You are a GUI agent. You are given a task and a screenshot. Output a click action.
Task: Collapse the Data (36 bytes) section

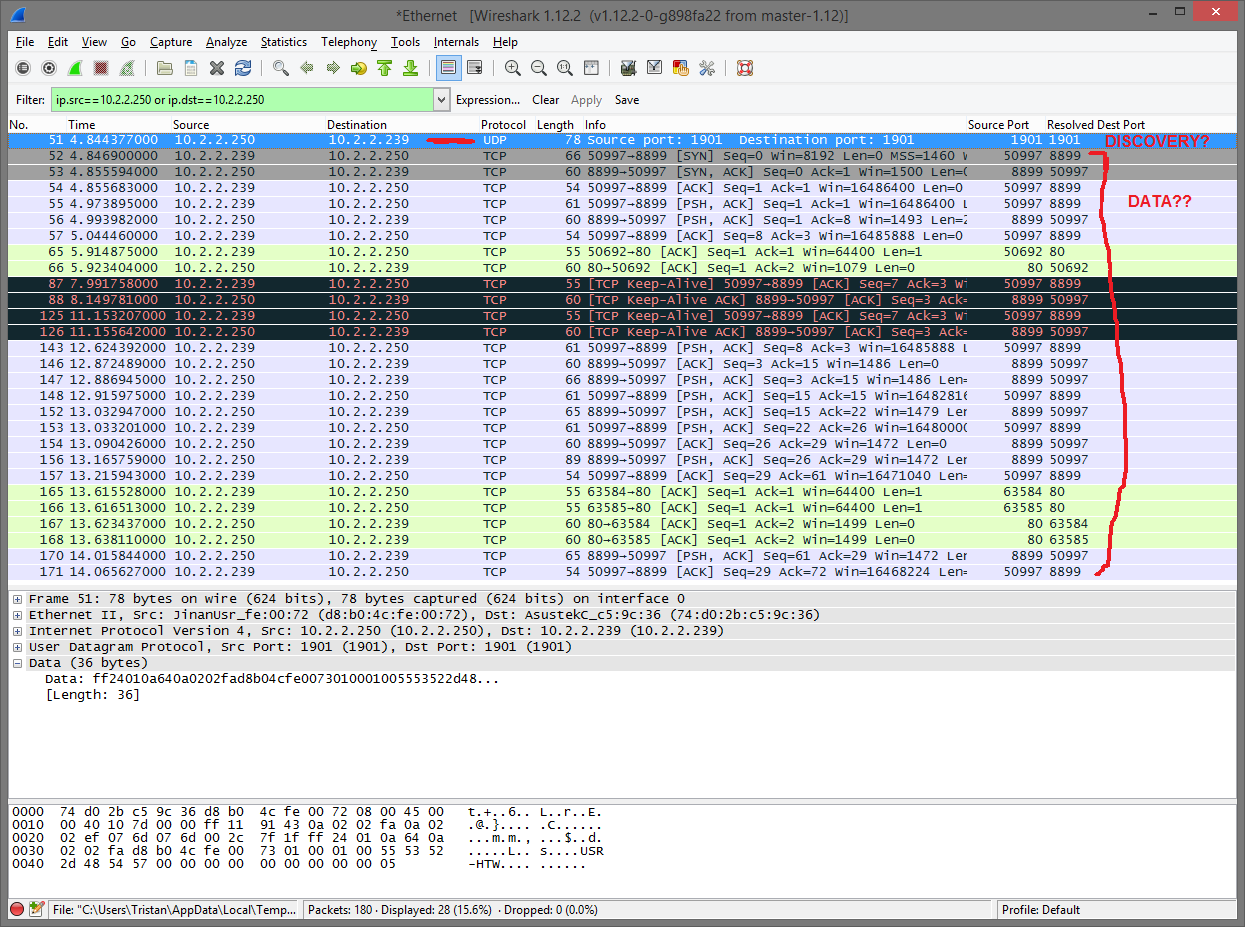[x=17, y=662]
